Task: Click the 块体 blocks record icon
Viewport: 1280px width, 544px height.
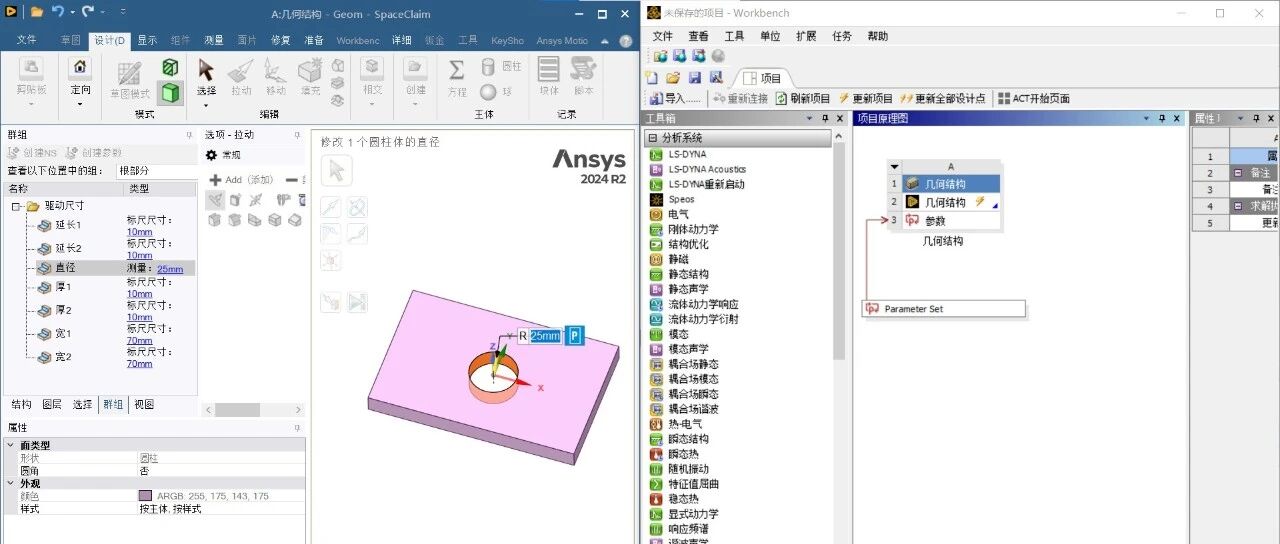Action: click(x=548, y=69)
